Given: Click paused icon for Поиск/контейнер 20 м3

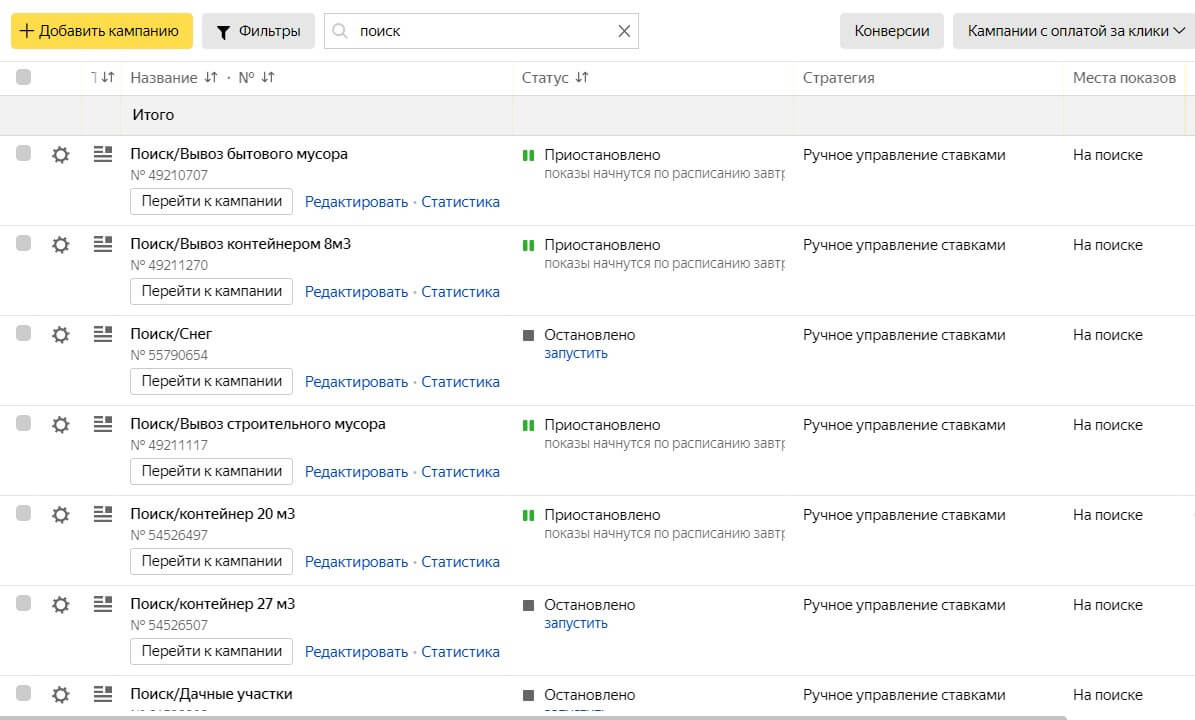Looking at the screenshot, I should pyautogui.click(x=528, y=515).
